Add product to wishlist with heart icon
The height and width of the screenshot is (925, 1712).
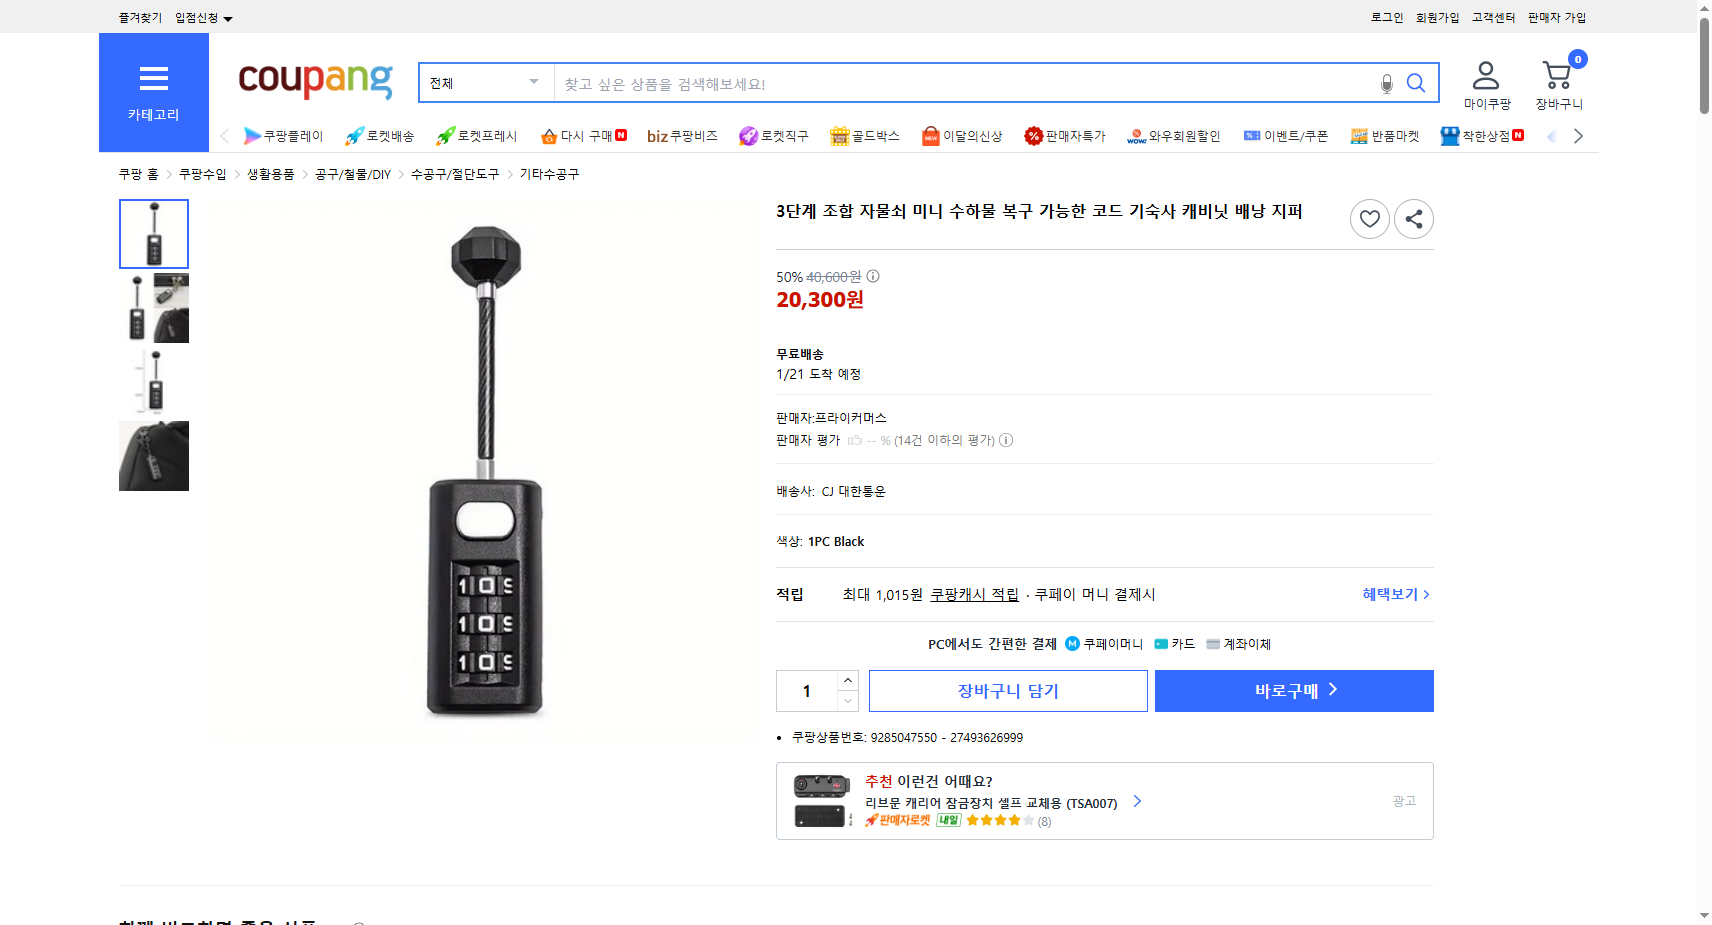(x=1369, y=219)
